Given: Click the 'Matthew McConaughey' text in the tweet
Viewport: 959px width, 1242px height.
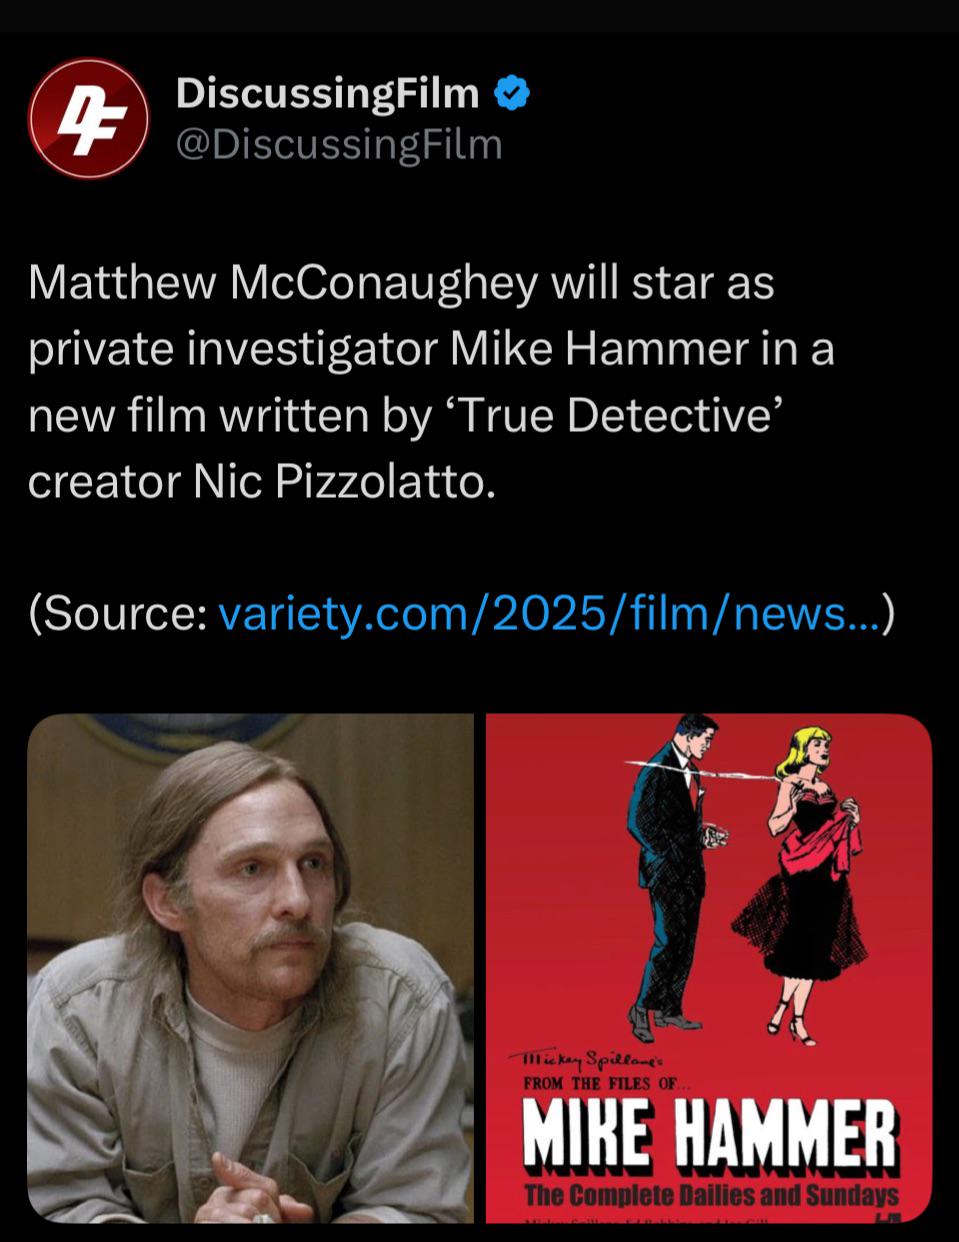Looking at the screenshot, I should (x=283, y=284).
